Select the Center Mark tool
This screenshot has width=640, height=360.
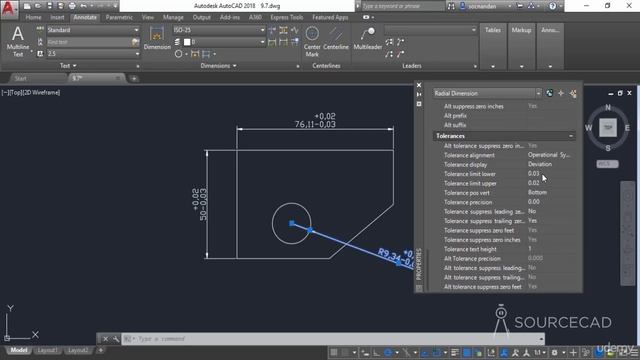click(312, 41)
